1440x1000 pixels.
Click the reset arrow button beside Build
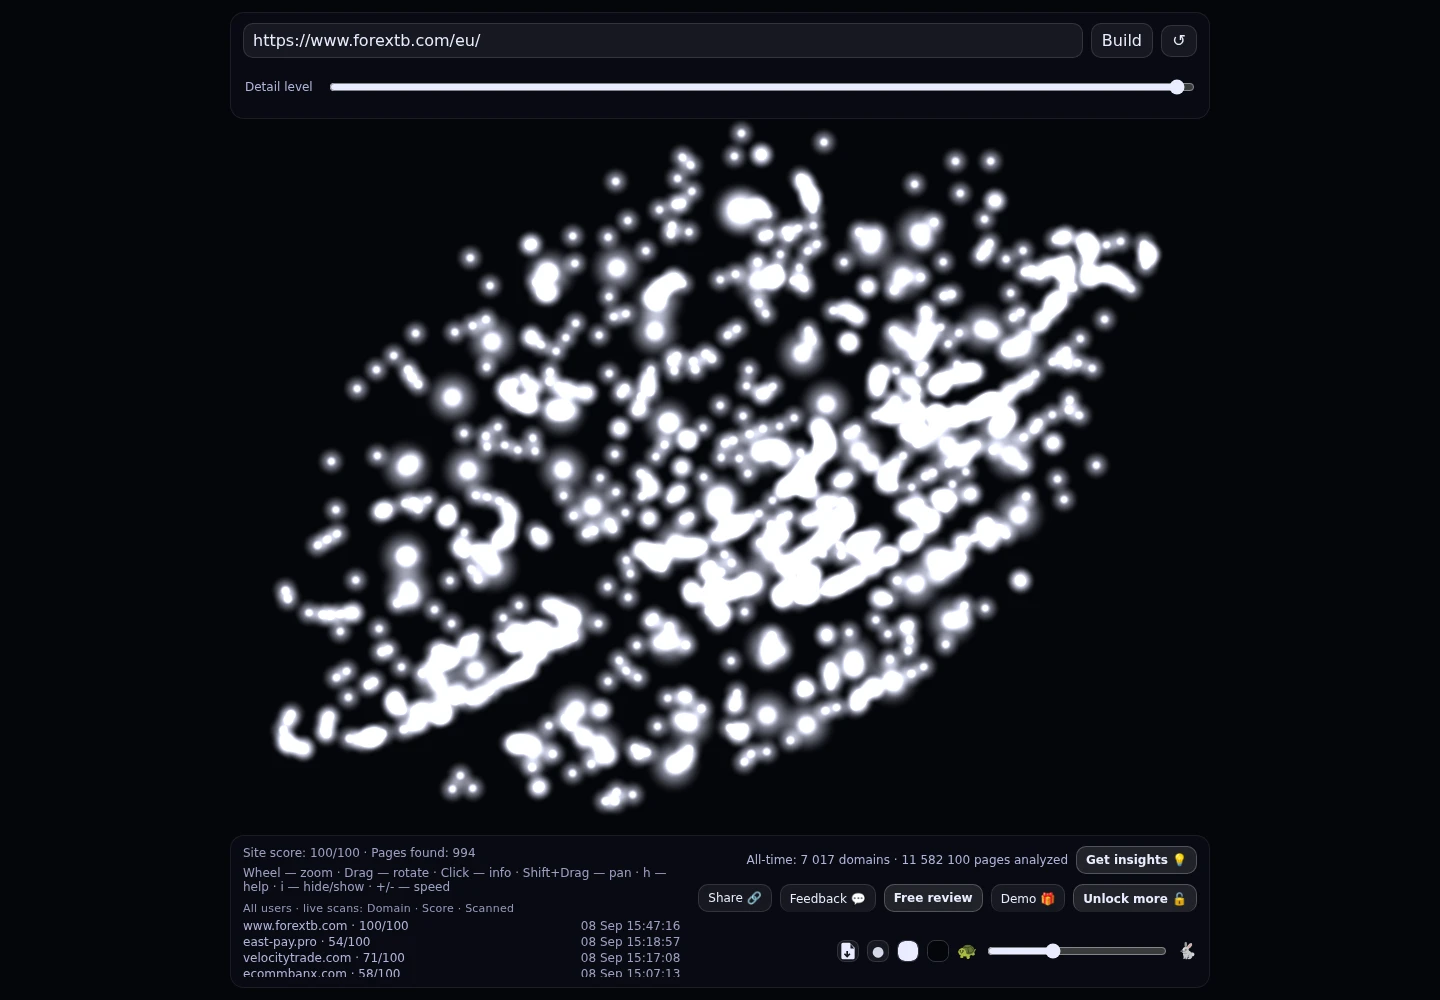click(1179, 41)
